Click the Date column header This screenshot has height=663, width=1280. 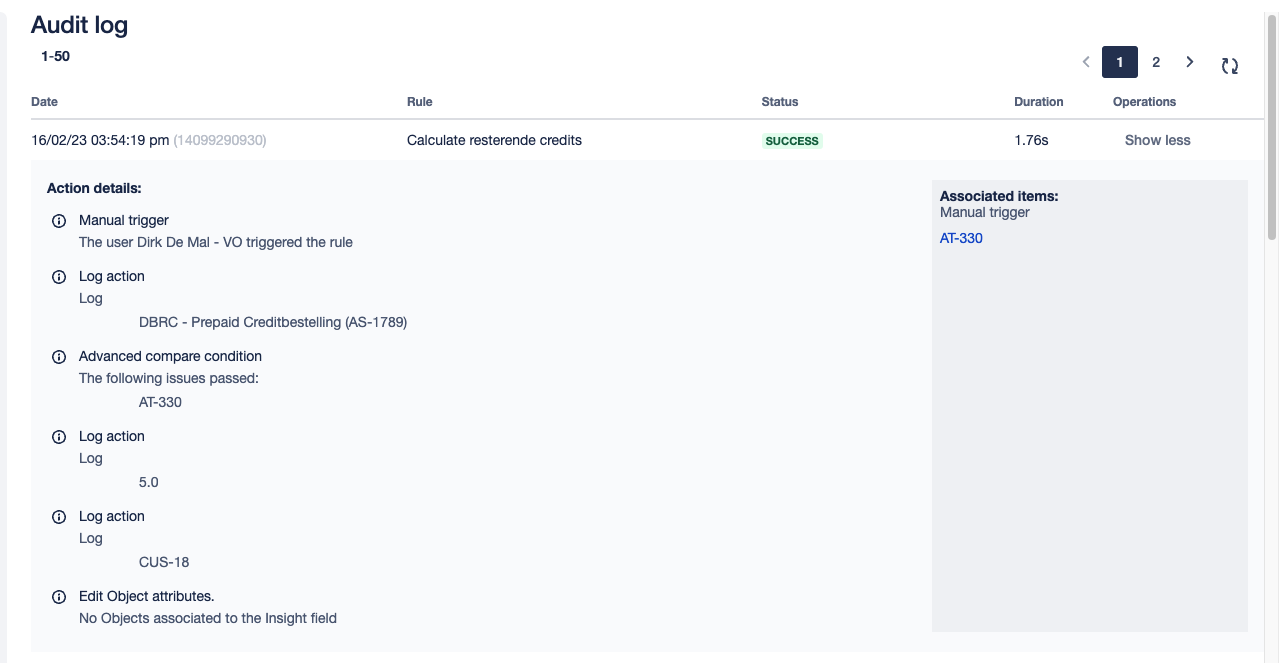pyautogui.click(x=45, y=102)
